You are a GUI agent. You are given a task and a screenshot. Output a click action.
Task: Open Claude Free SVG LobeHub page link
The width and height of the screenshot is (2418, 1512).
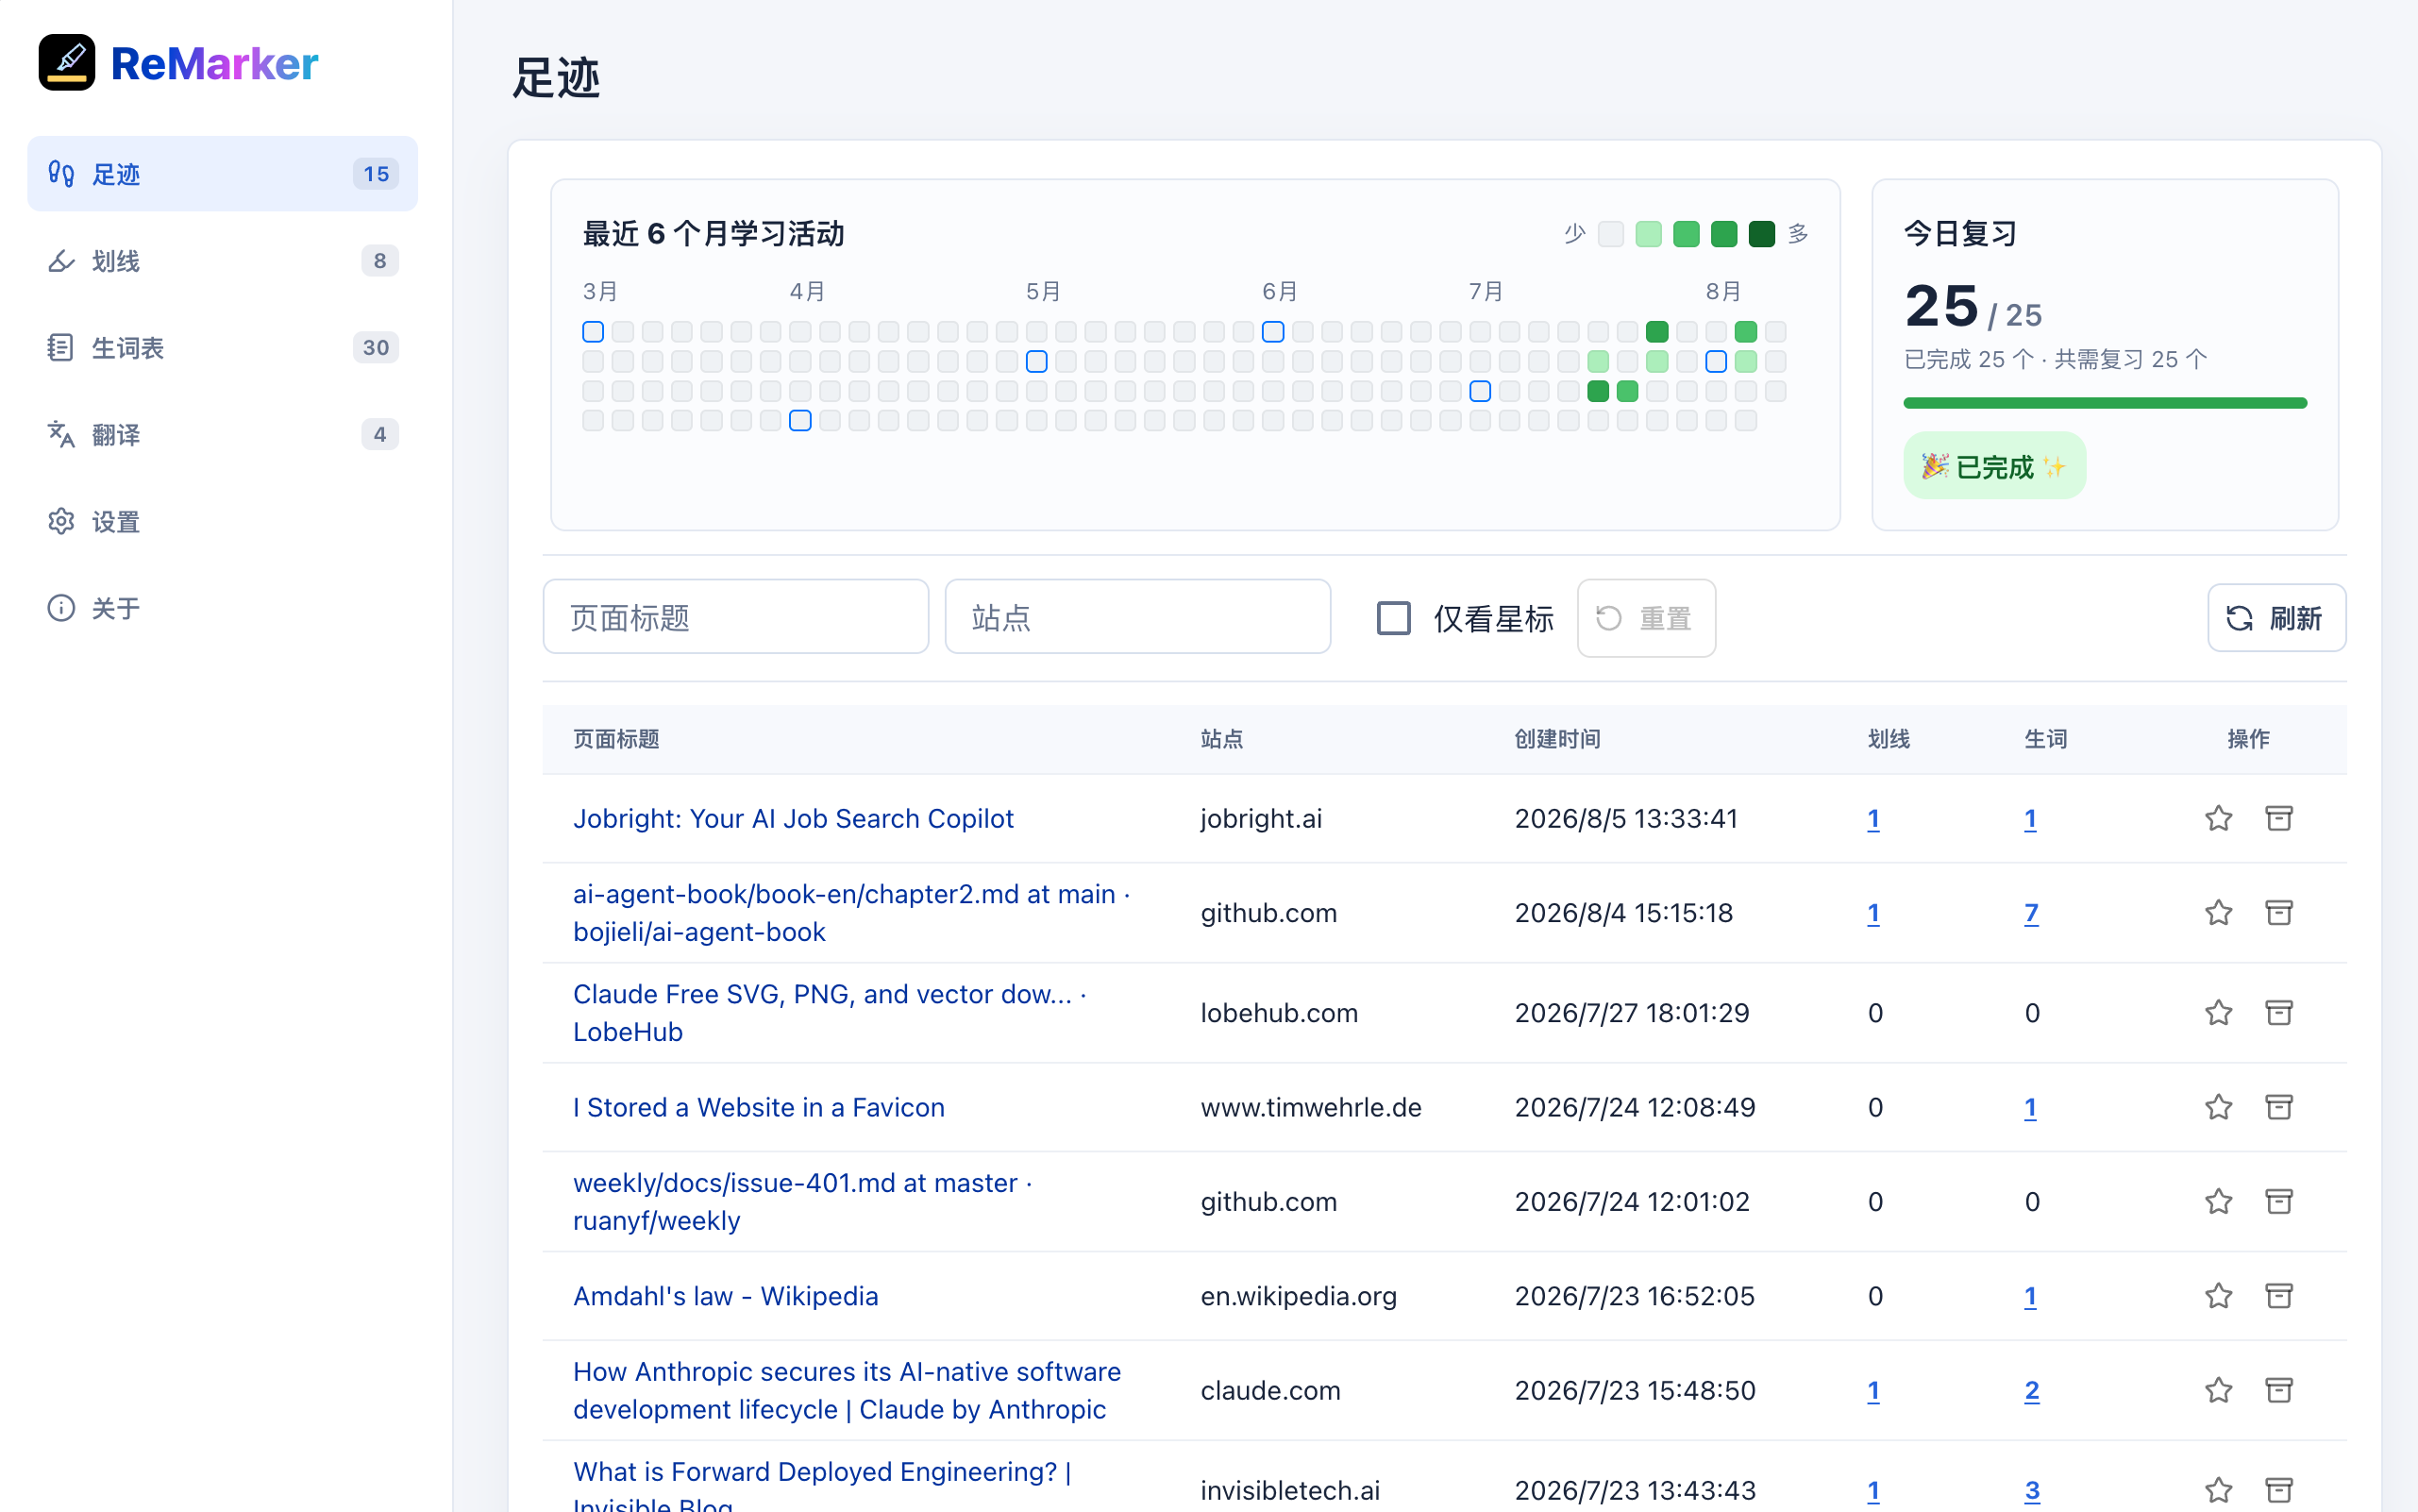tap(829, 1013)
